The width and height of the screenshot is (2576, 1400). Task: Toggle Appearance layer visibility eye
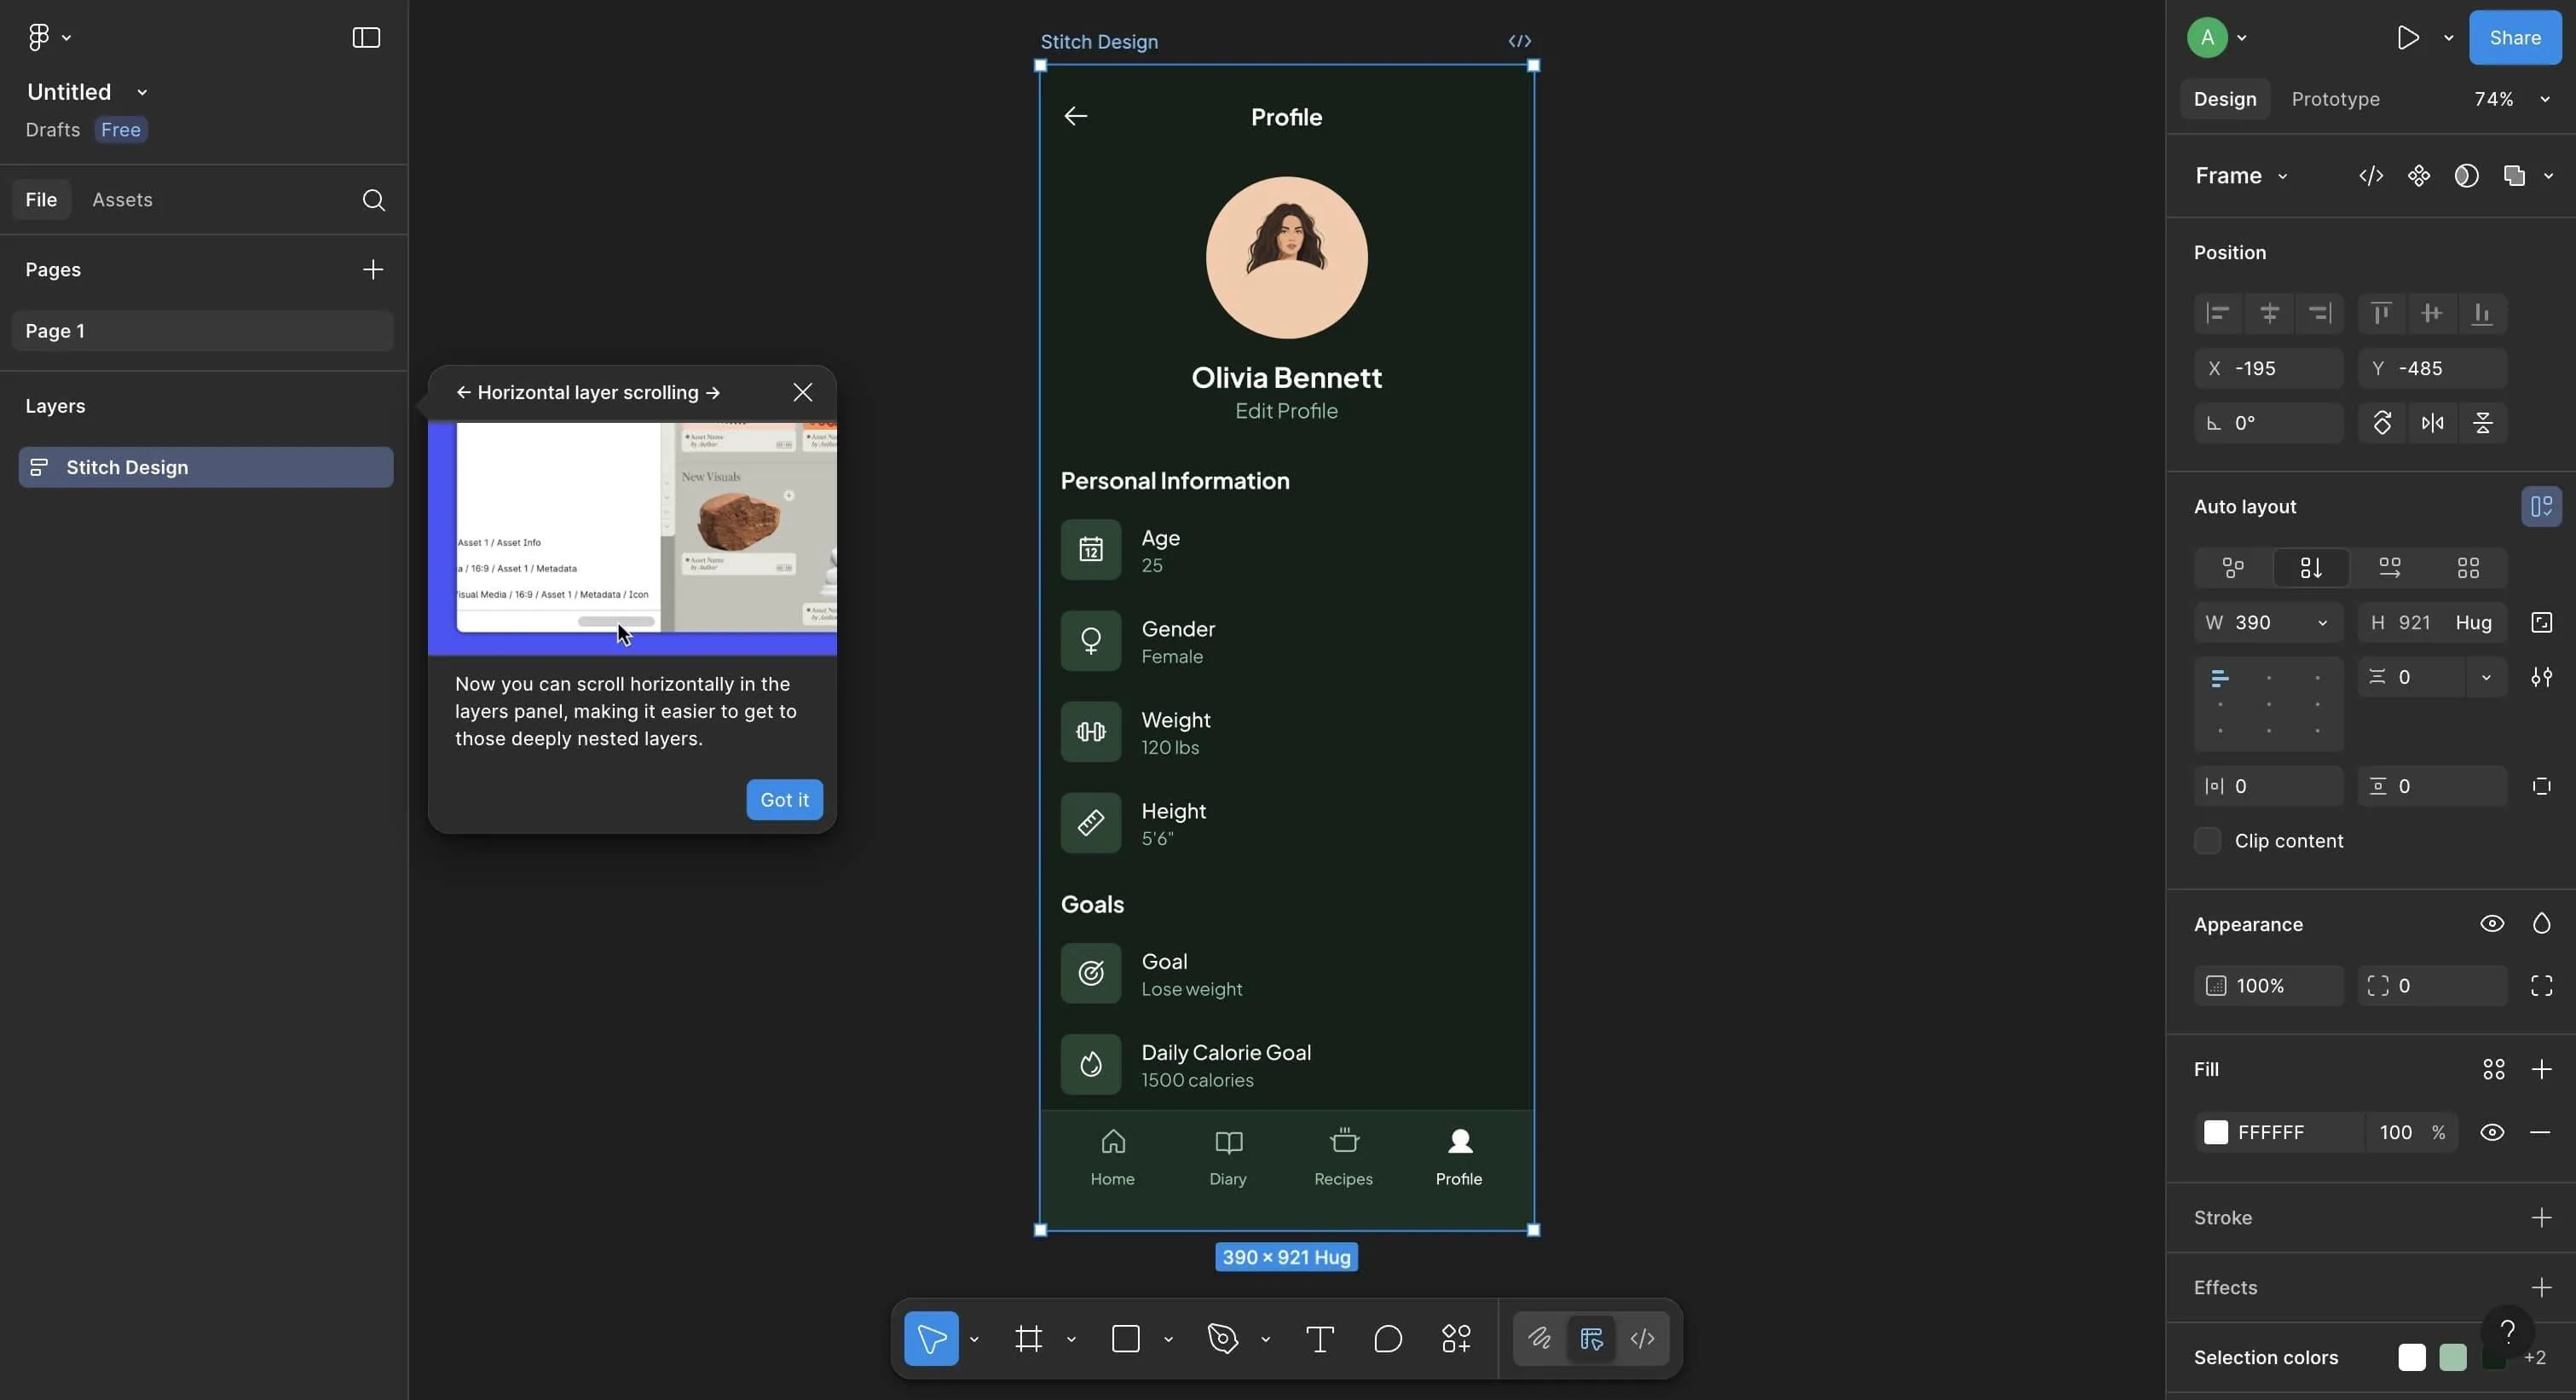[2491, 924]
